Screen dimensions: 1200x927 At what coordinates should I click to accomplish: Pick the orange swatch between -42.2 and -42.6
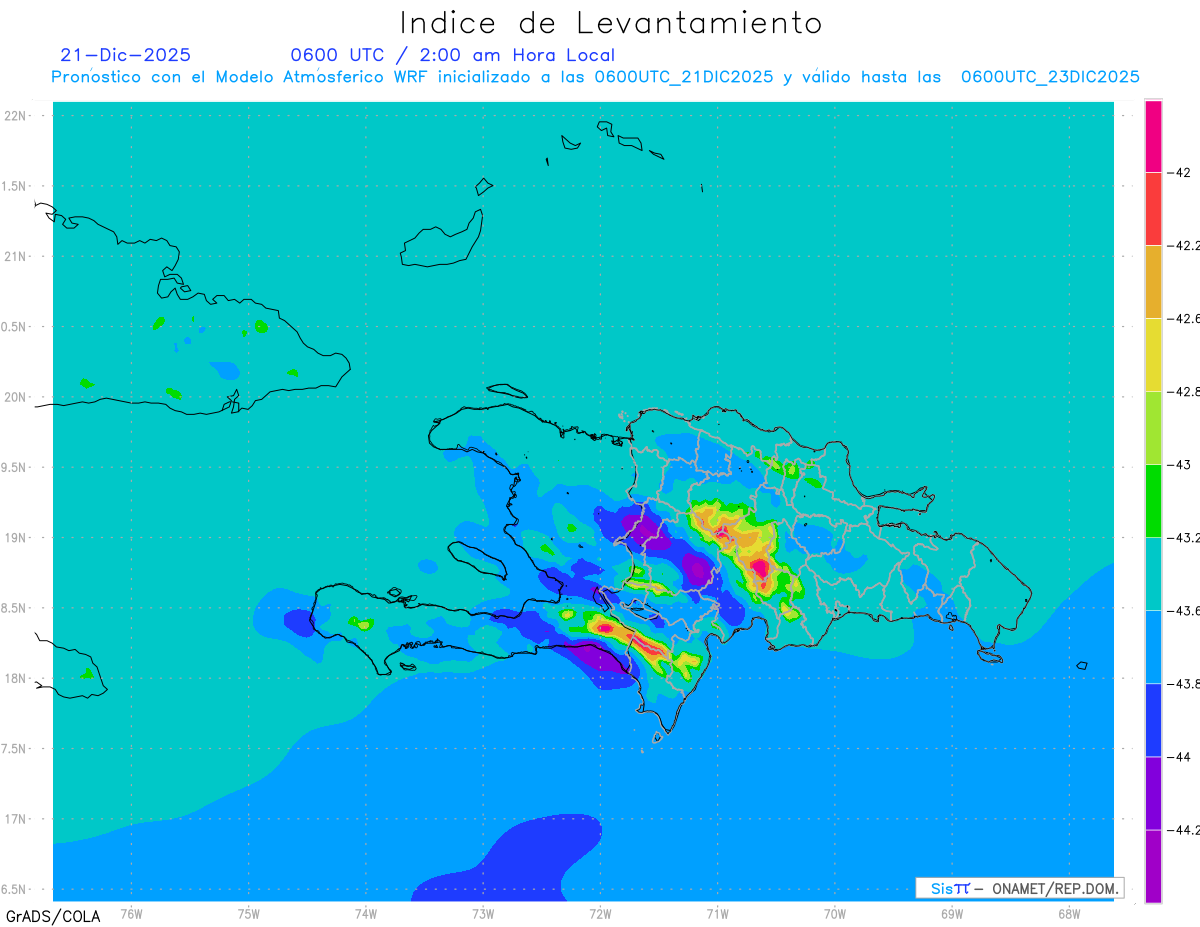tap(1153, 282)
